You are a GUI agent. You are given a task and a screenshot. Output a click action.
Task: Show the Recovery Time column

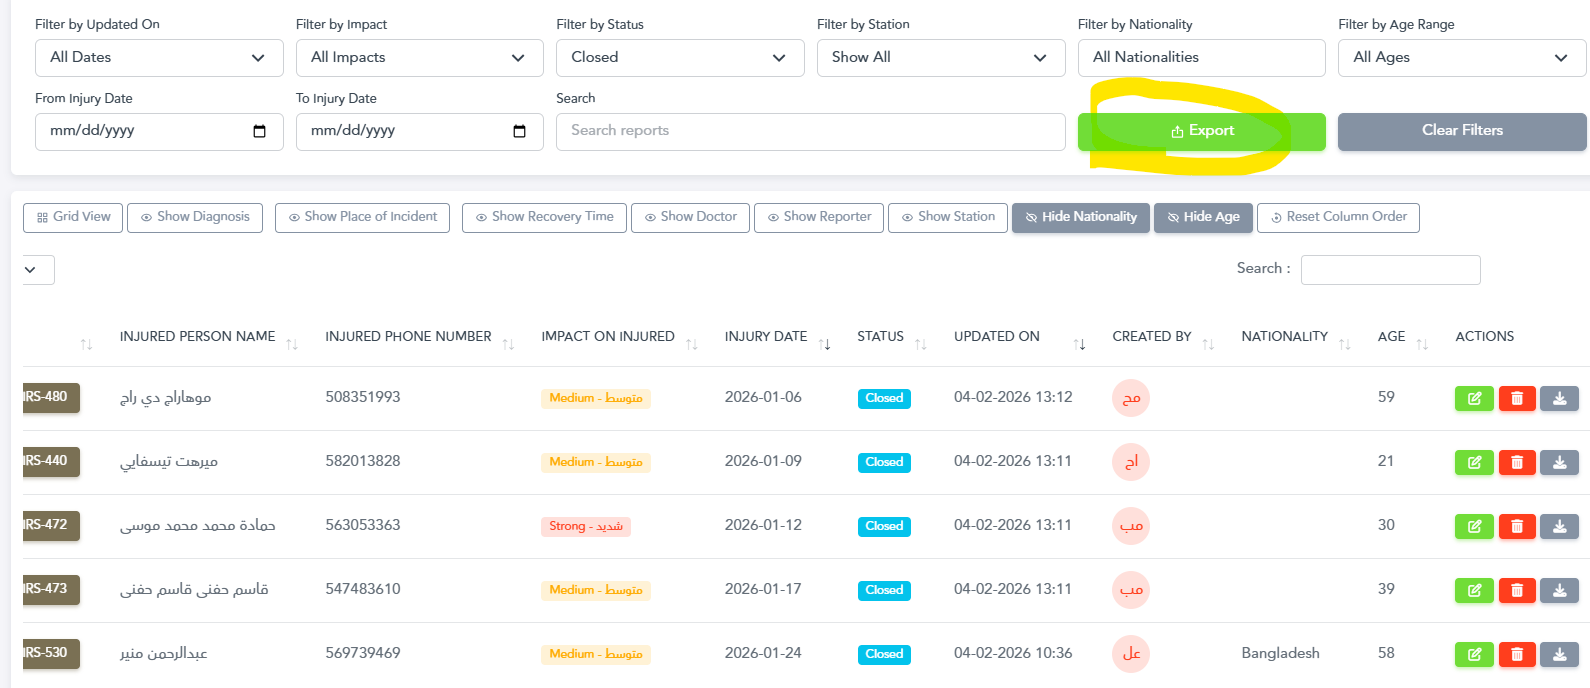[x=544, y=217]
